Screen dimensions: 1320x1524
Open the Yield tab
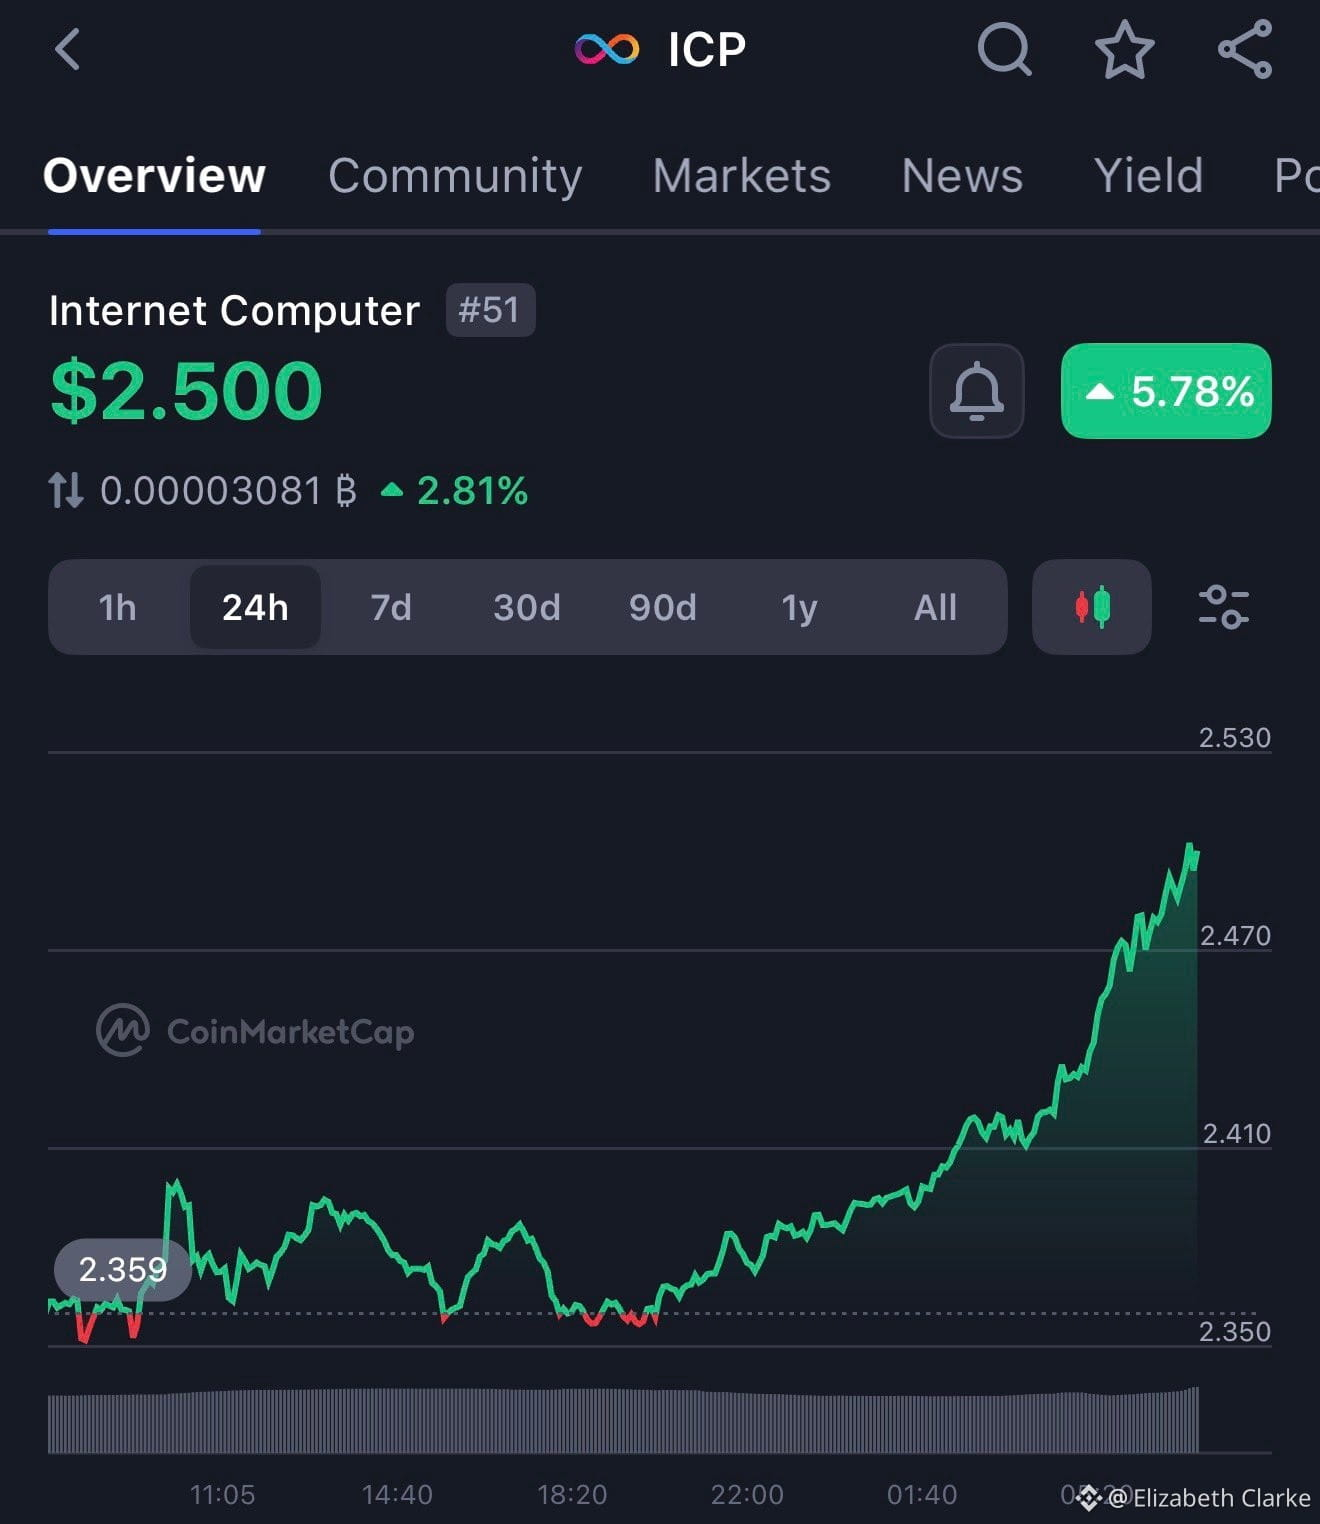point(1148,176)
